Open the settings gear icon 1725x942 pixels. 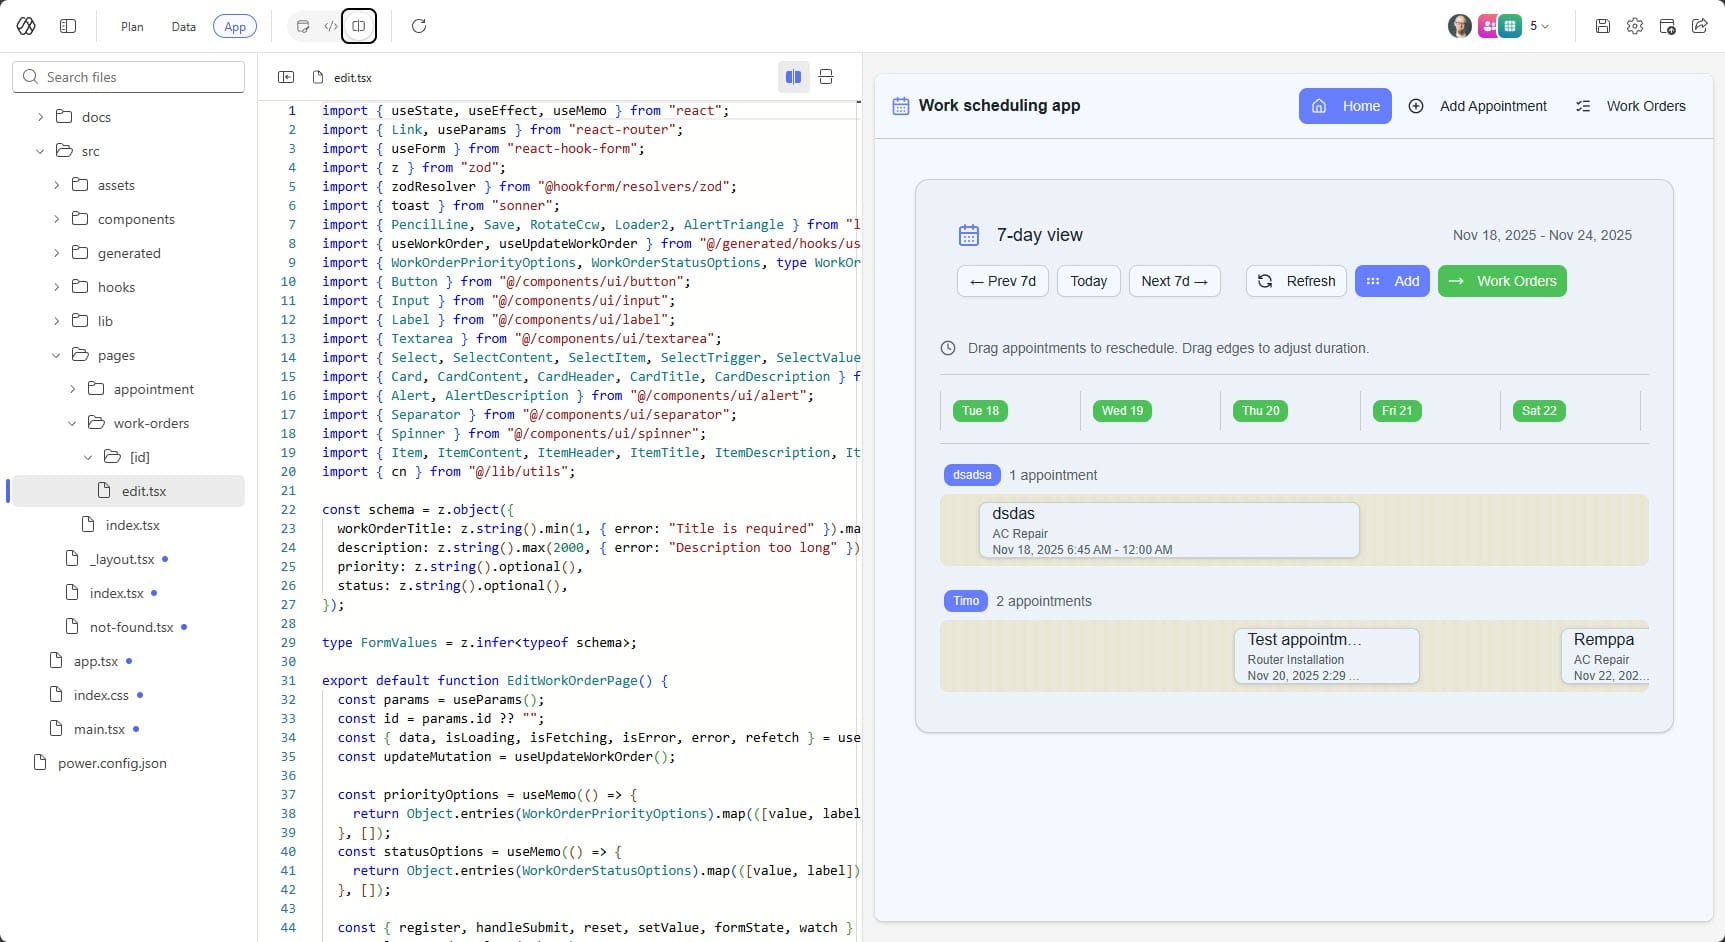click(x=1635, y=26)
